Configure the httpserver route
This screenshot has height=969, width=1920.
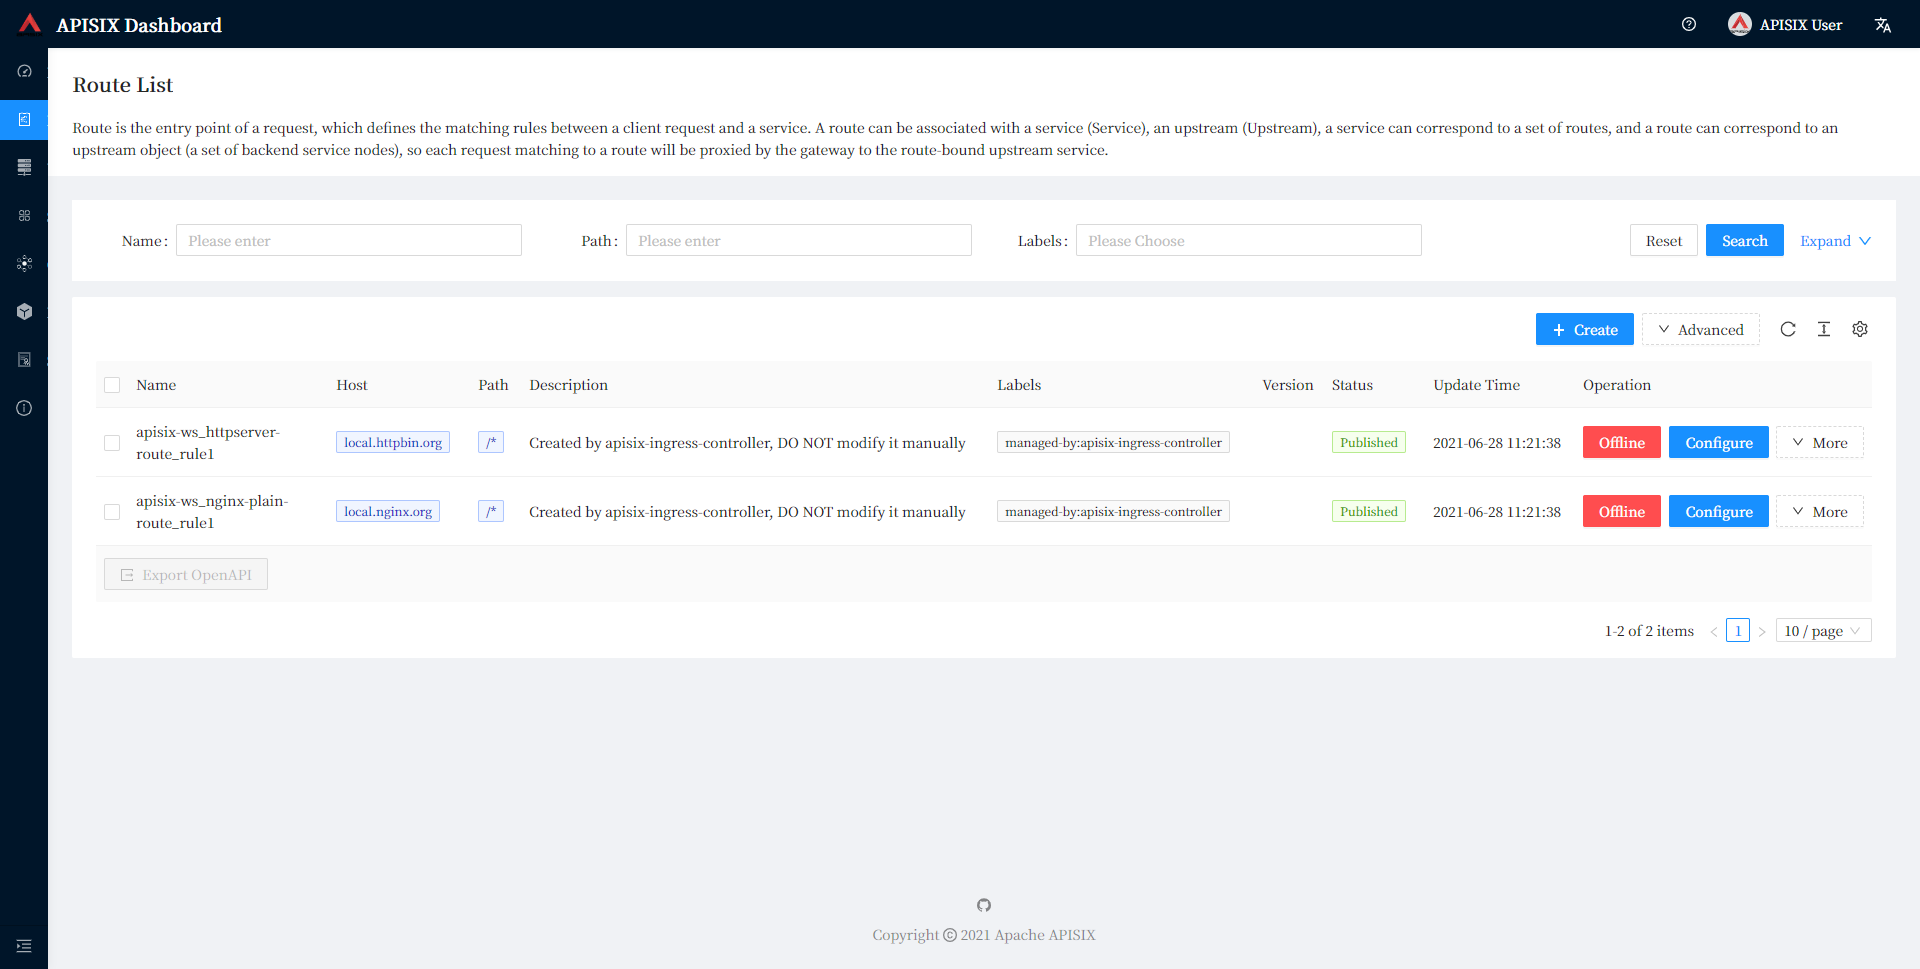[x=1719, y=442]
